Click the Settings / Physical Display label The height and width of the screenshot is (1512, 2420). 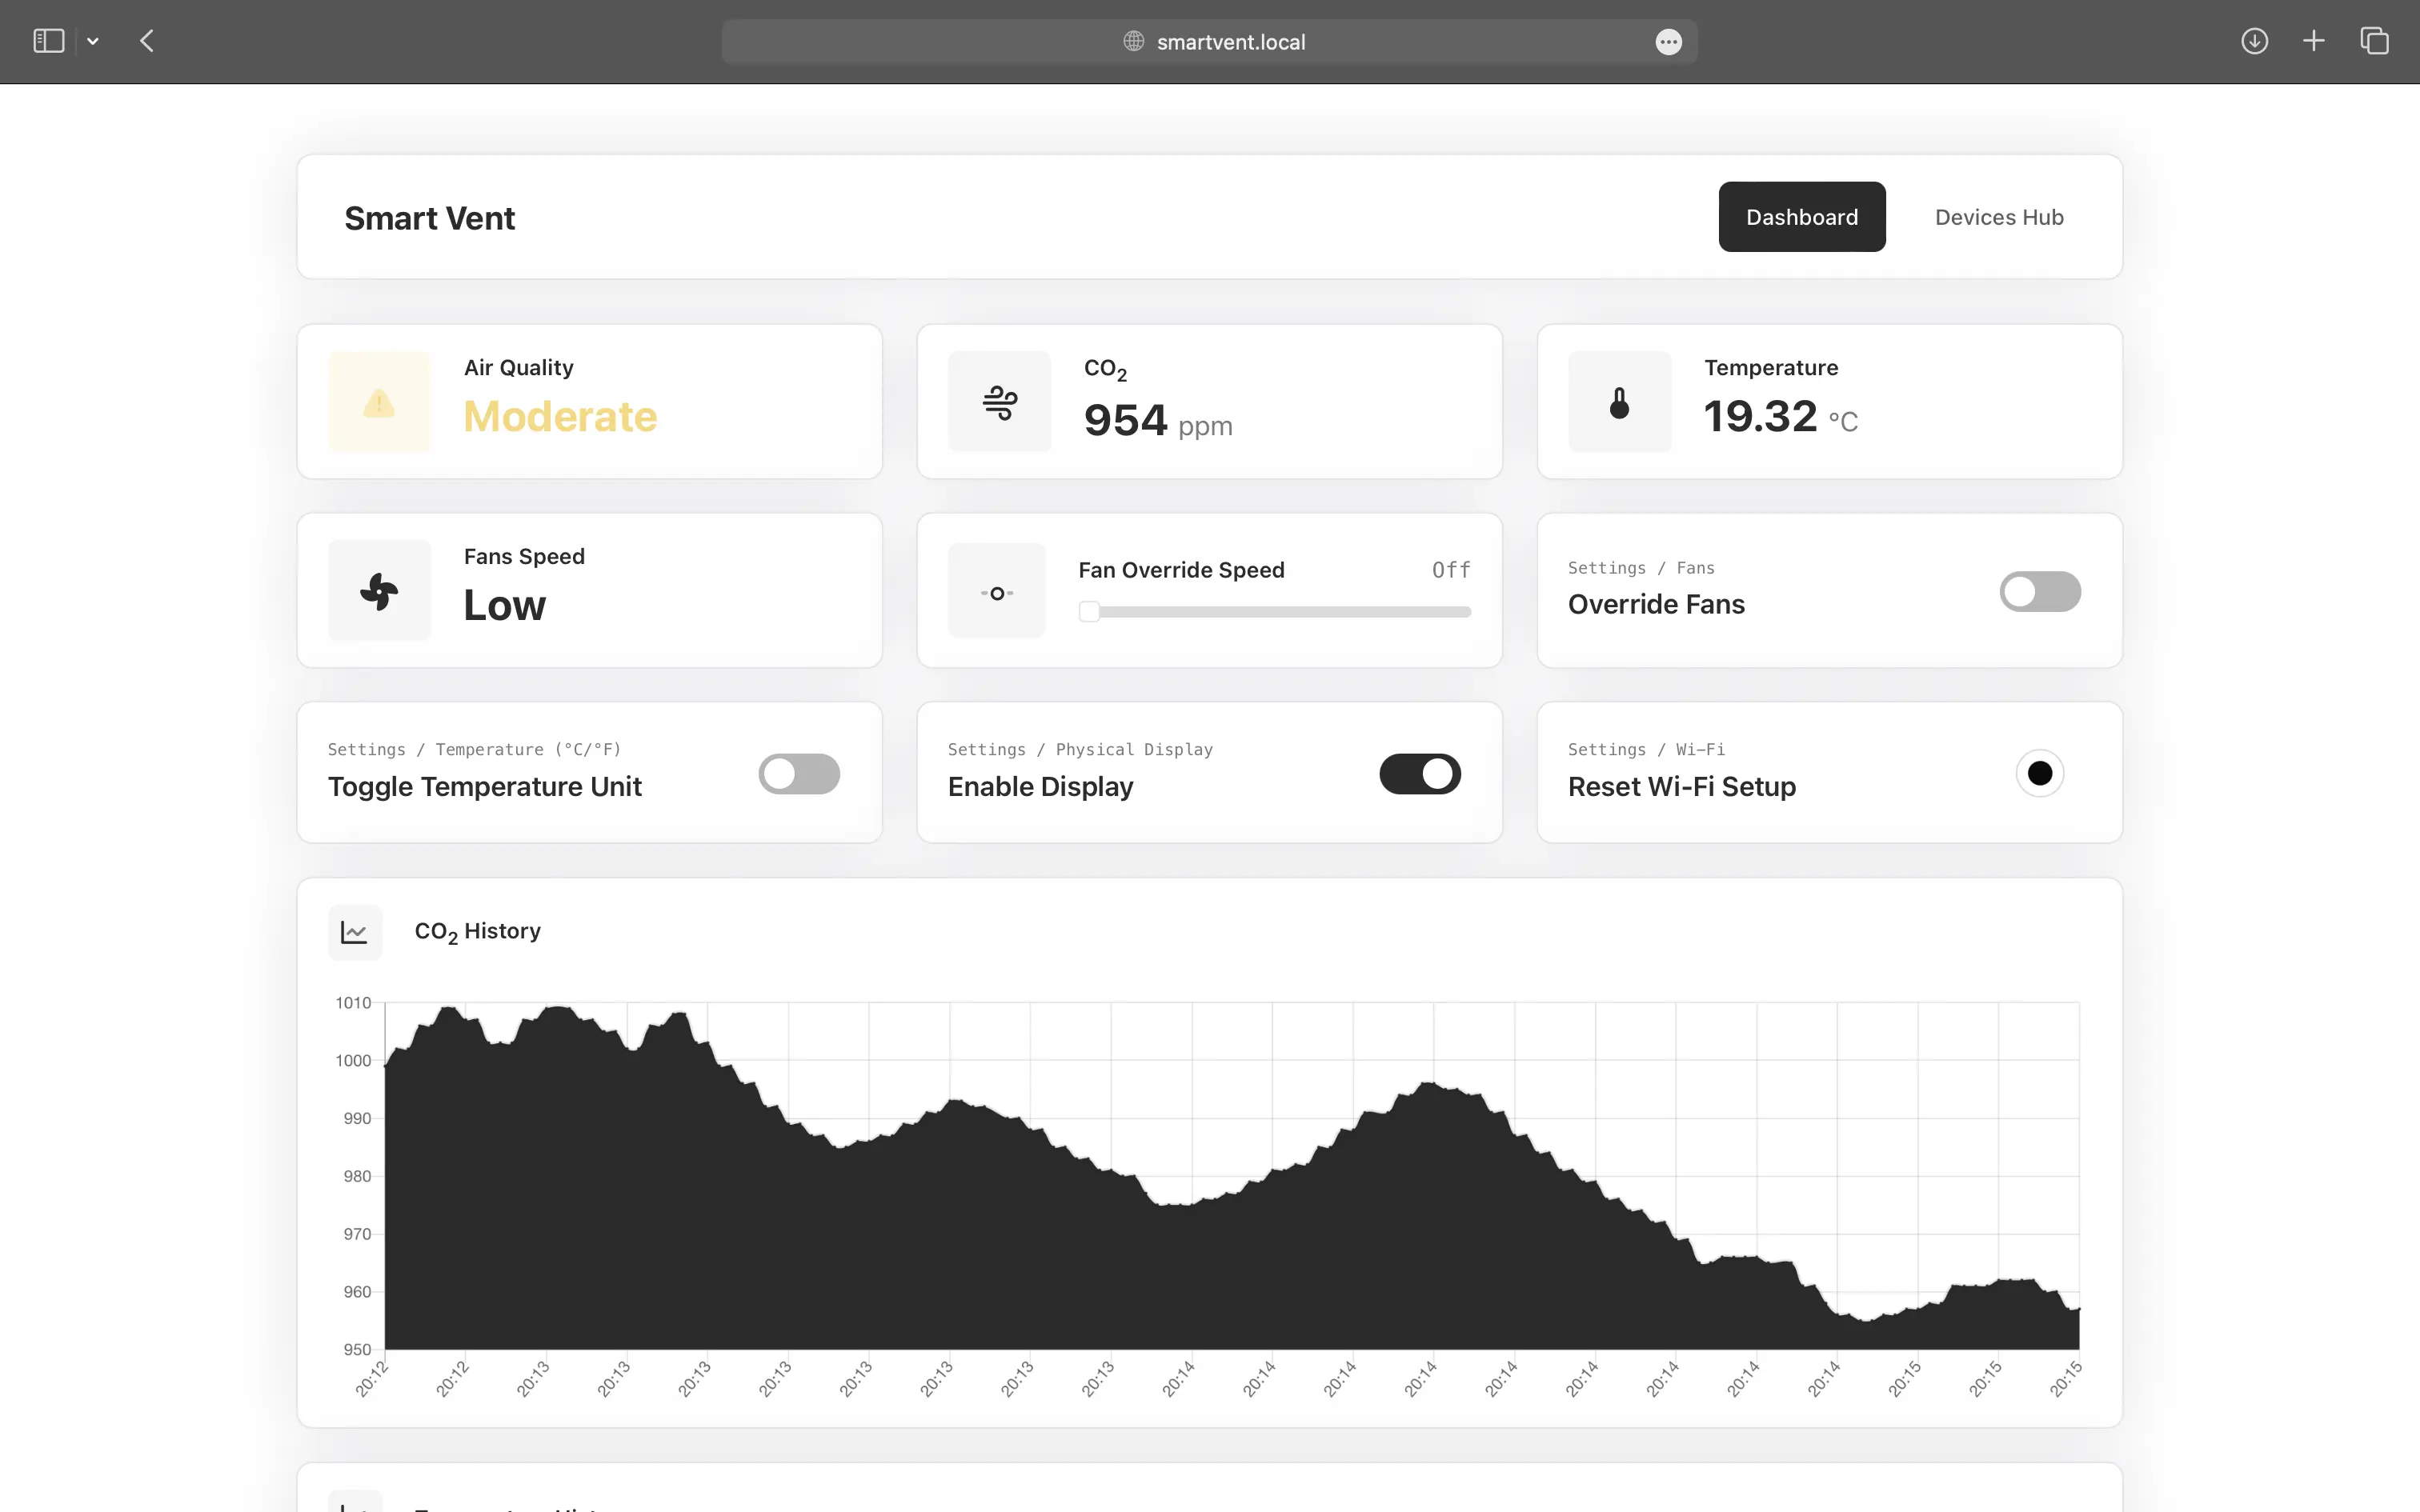pos(1080,749)
